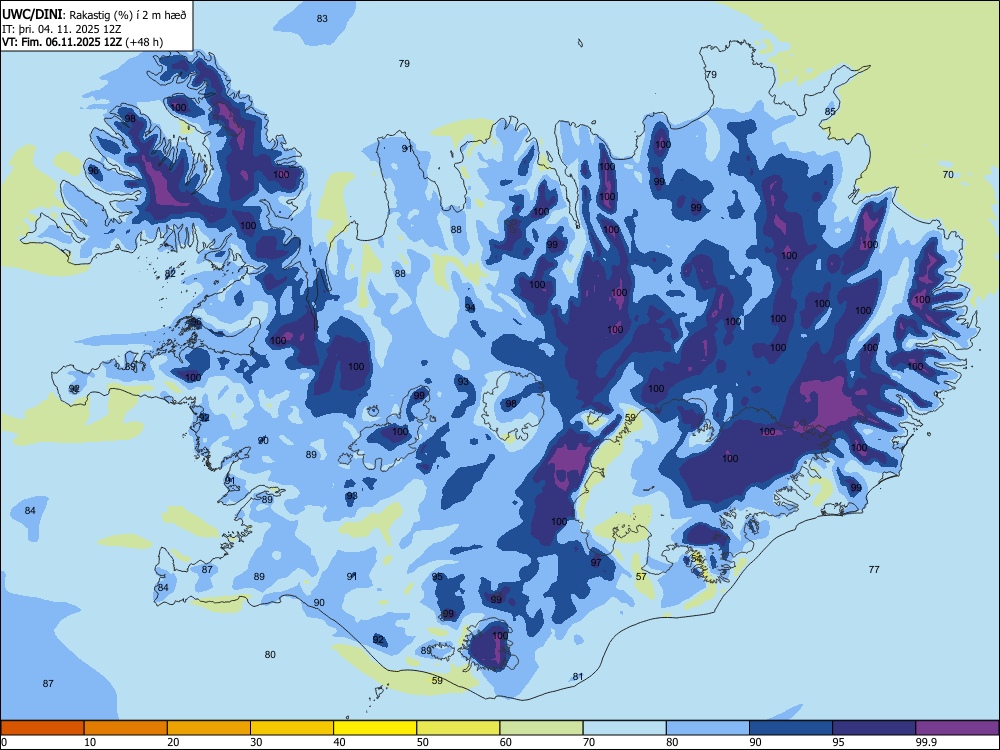Click the legend label '0'

(x=4, y=742)
